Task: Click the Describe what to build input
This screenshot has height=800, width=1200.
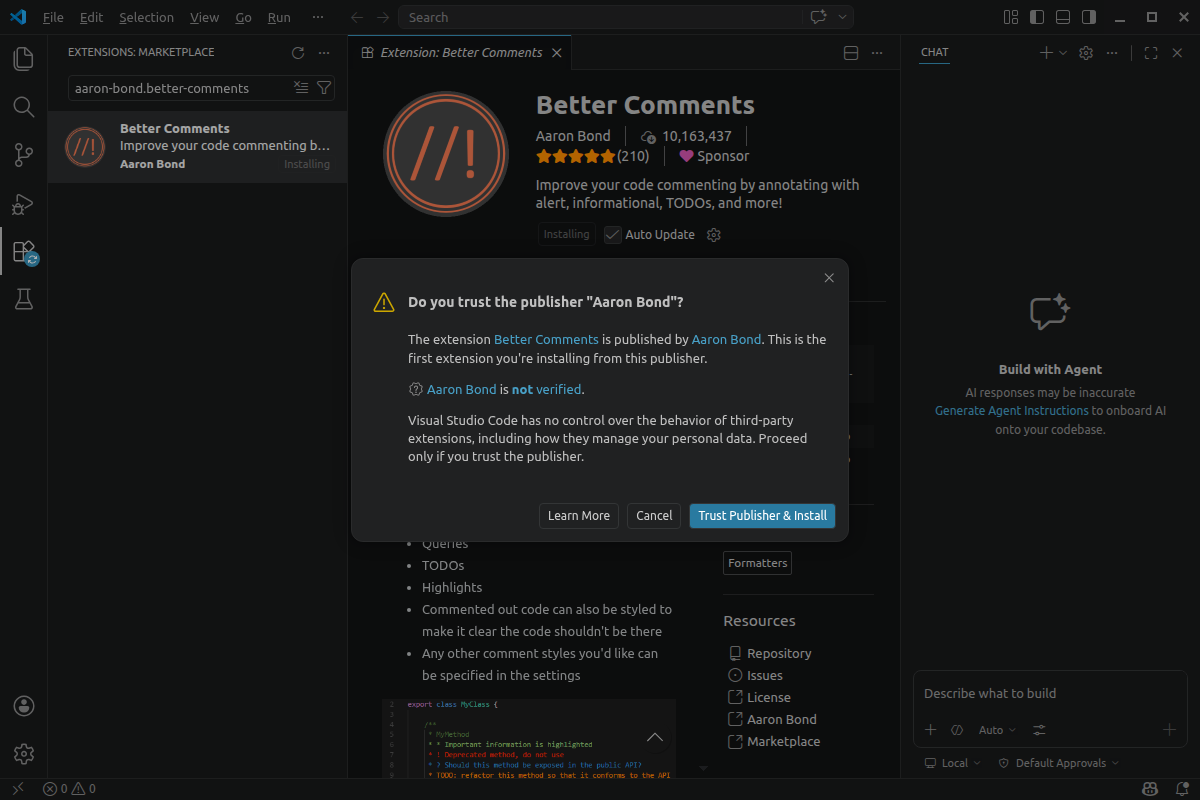Action: (1050, 693)
